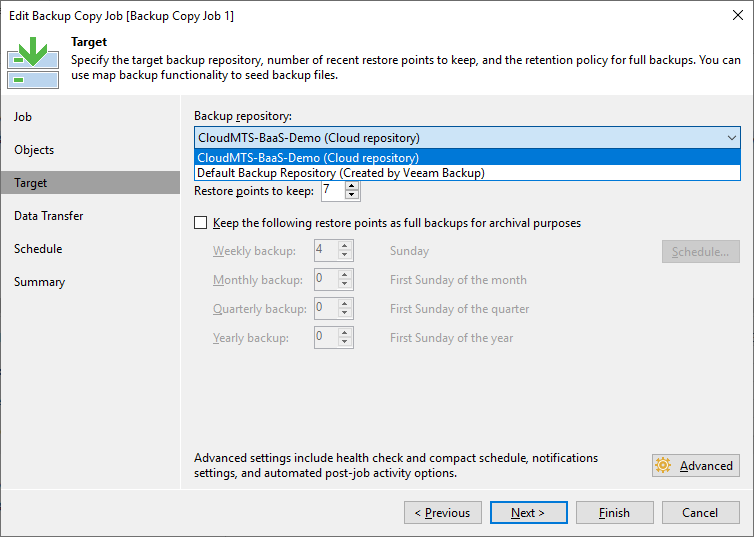Image resolution: width=754 pixels, height=537 pixels.
Task: Collapse the Backup repository dropdown arrow
Action: pos(731,138)
